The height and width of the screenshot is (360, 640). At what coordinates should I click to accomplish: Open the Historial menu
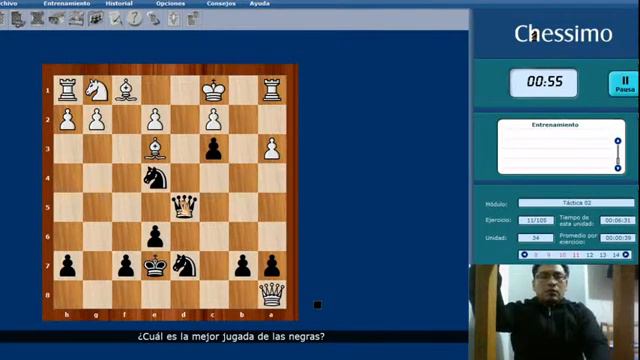click(x=119, y=3)
